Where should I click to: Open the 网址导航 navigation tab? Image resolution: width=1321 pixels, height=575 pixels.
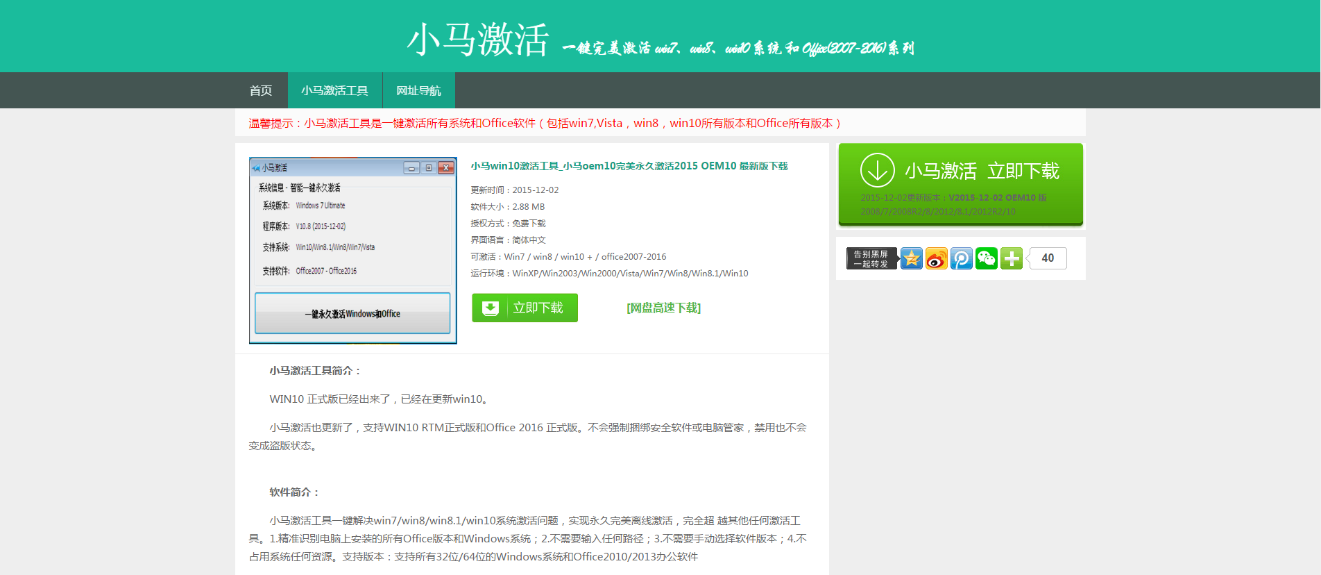pos(418,90)
